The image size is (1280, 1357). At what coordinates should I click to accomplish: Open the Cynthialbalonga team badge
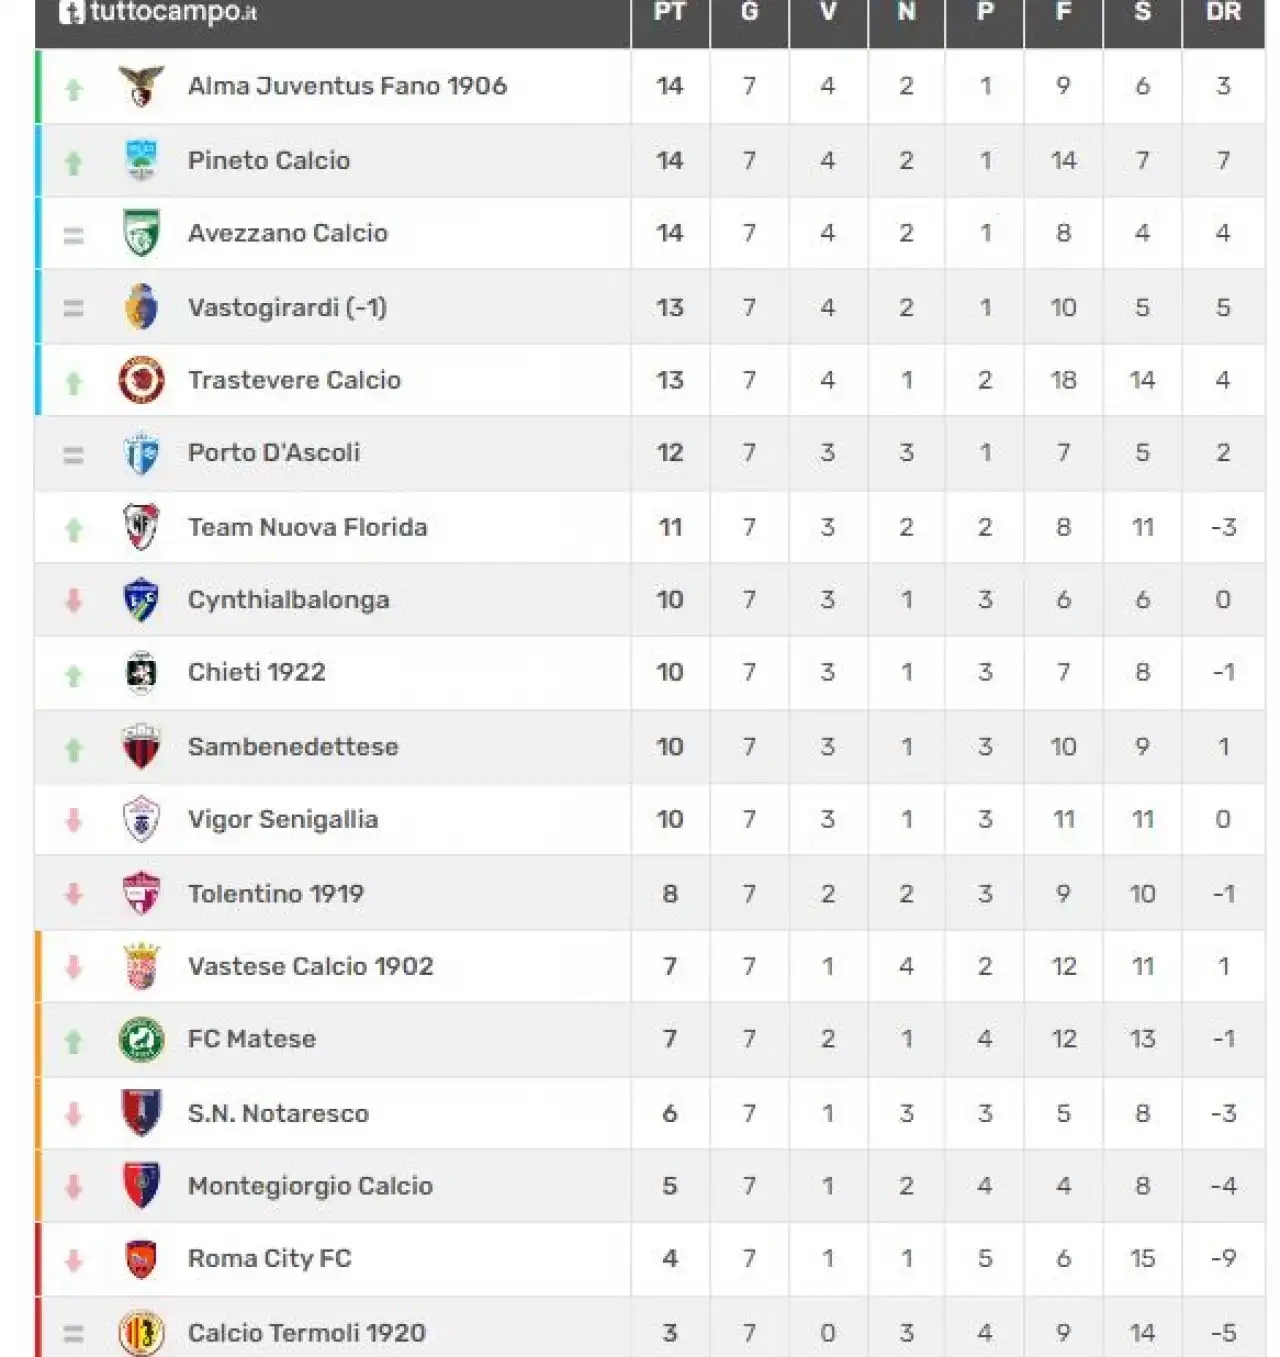[x=141, y=600]
